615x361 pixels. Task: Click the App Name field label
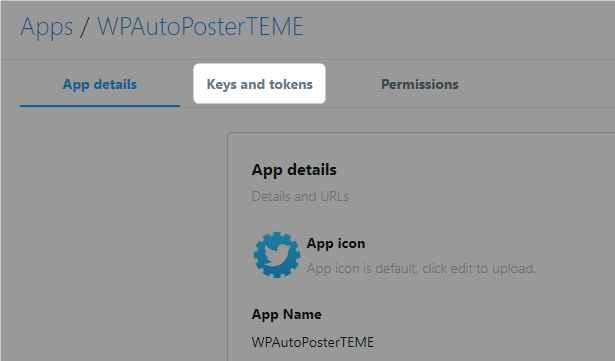tap(286, 314)
